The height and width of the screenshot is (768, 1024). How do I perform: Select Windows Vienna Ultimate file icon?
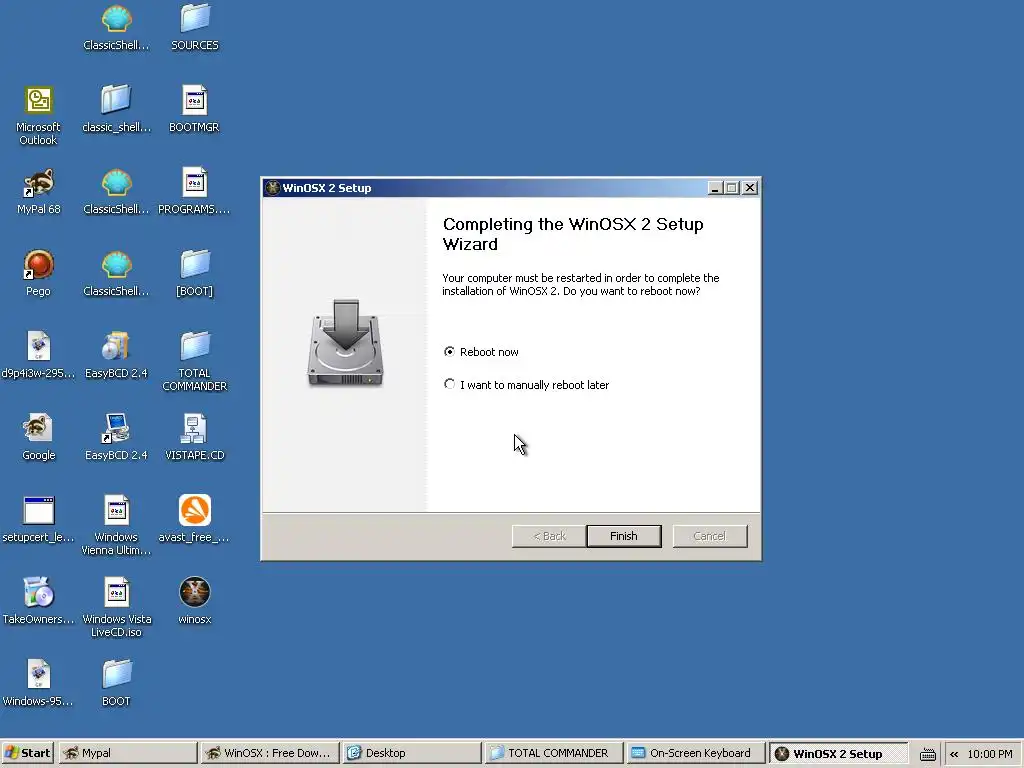pos(116,525)
